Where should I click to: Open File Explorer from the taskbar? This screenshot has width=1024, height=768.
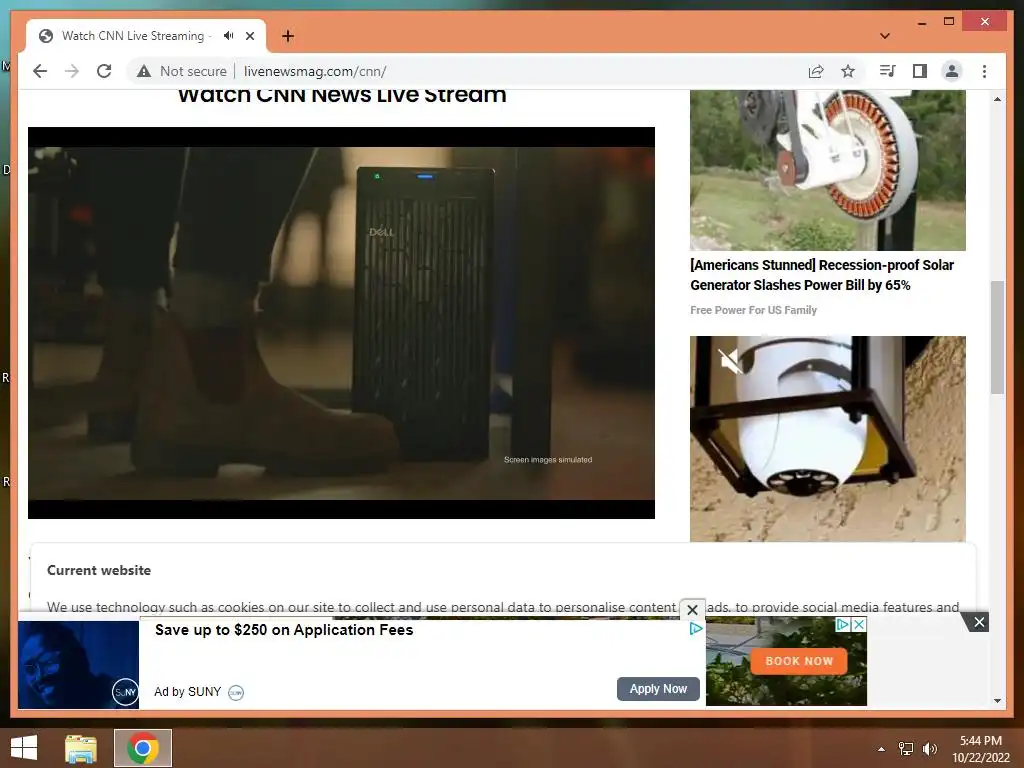(81, 748)
